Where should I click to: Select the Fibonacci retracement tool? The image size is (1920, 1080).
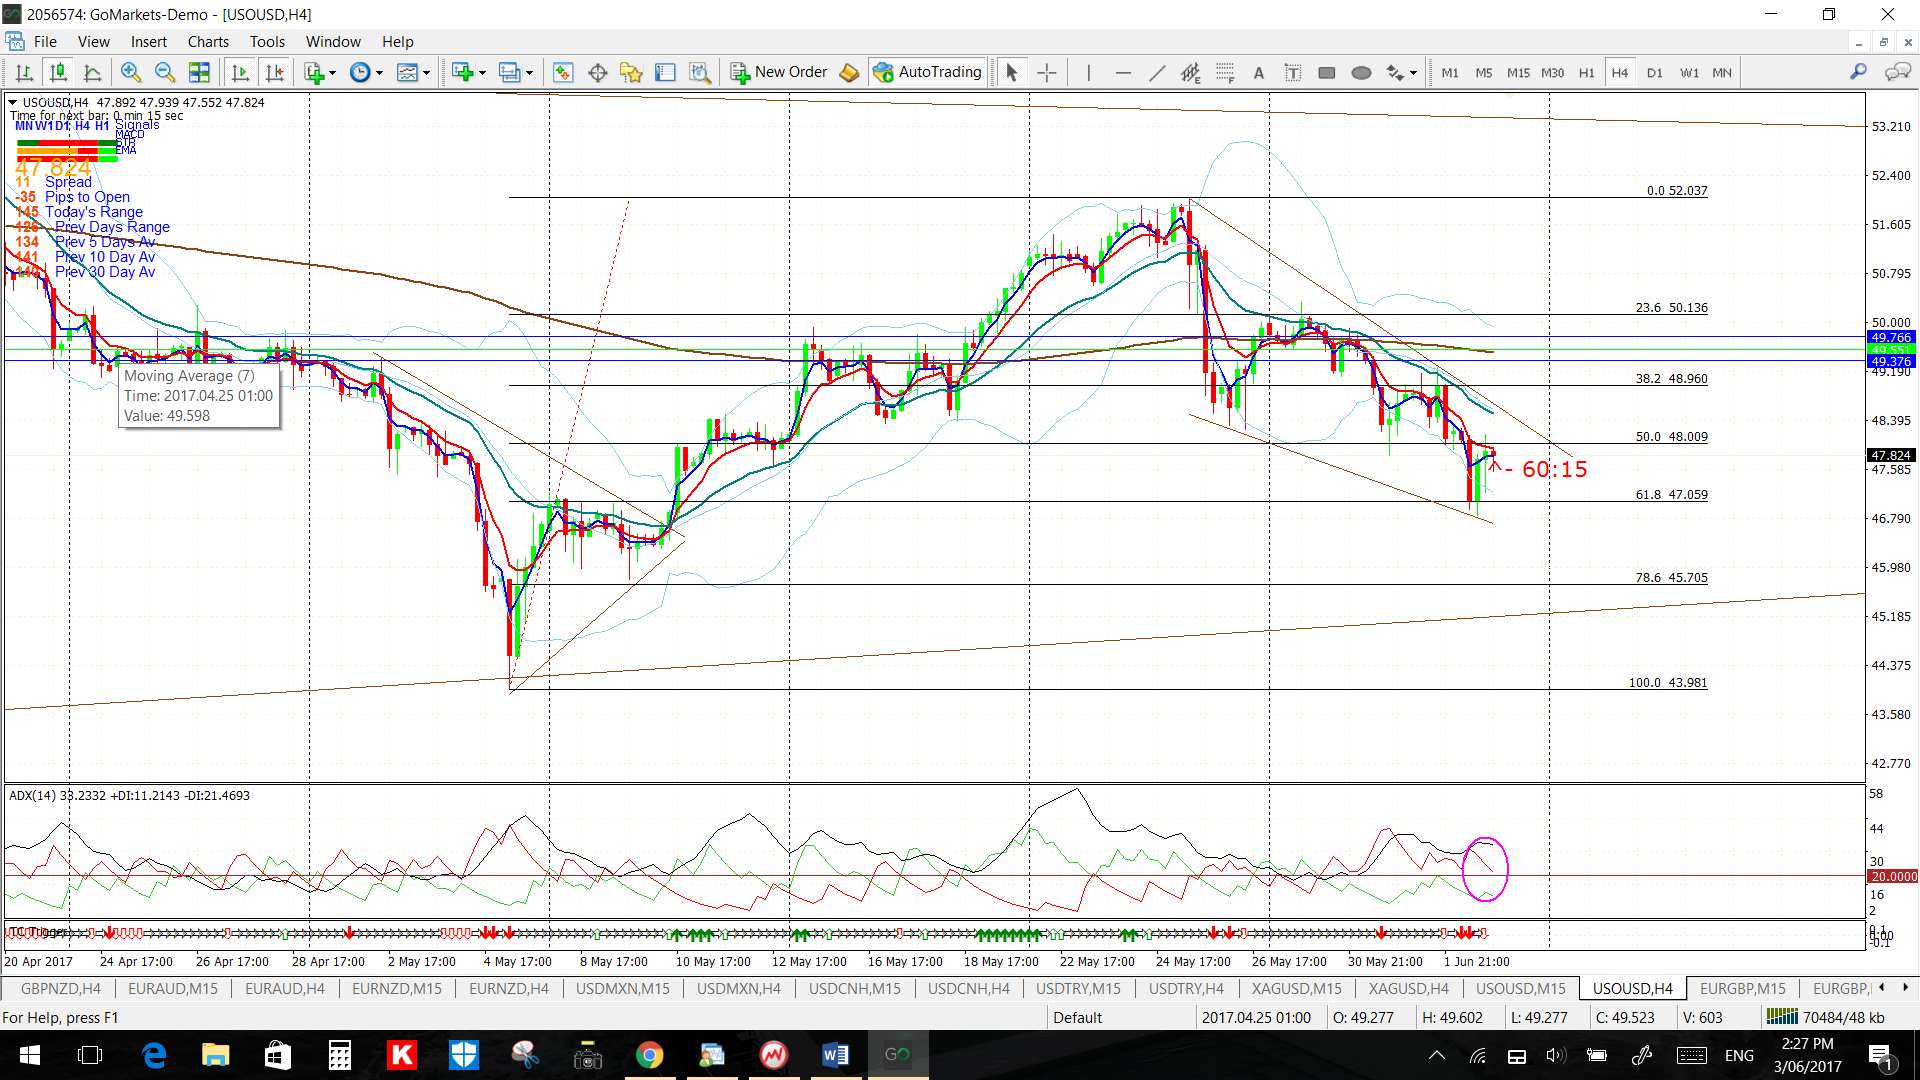pyautogui.click(x=1225, y=72)
